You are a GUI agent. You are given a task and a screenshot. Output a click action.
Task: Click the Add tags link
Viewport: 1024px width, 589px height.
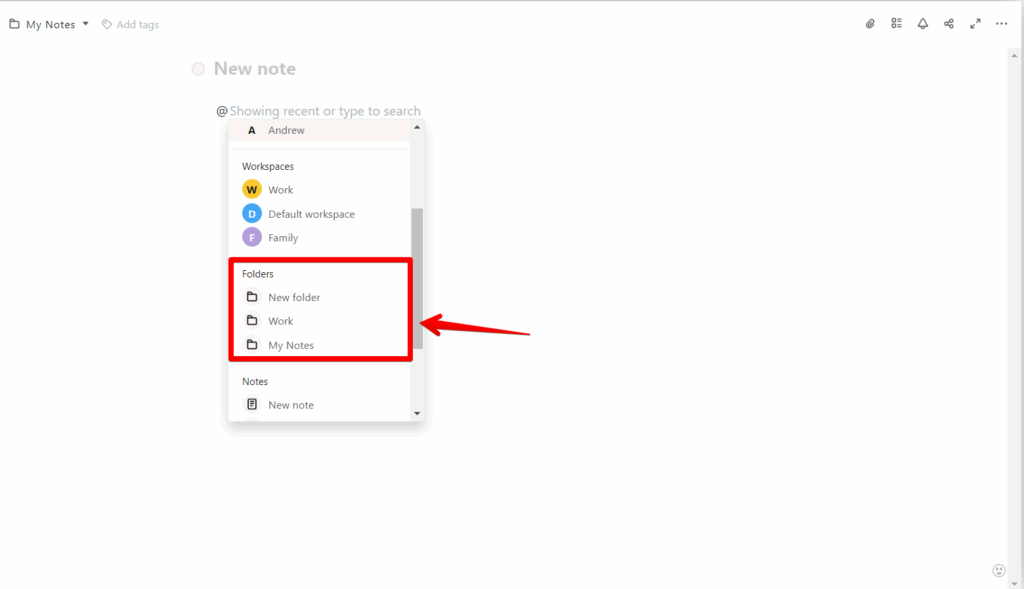(137, 25)
